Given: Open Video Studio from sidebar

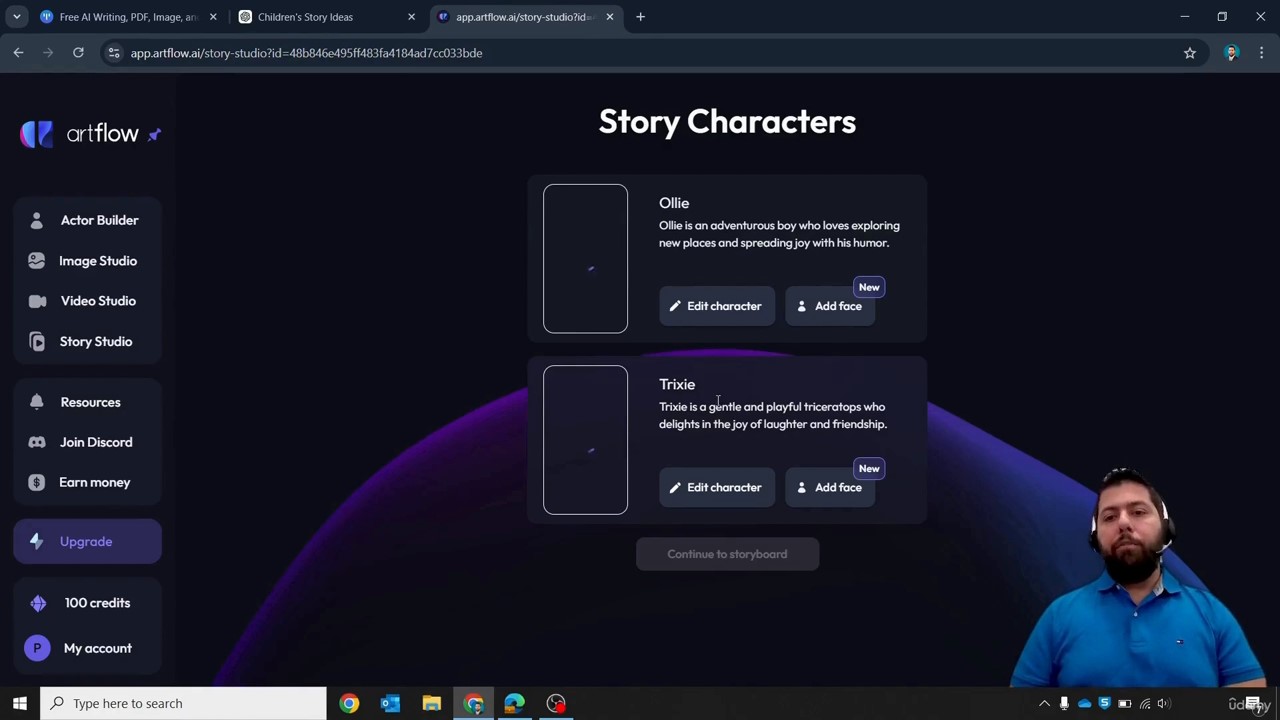Looking at the screenshot, I should pyautogui.click(x=87, y=301).
